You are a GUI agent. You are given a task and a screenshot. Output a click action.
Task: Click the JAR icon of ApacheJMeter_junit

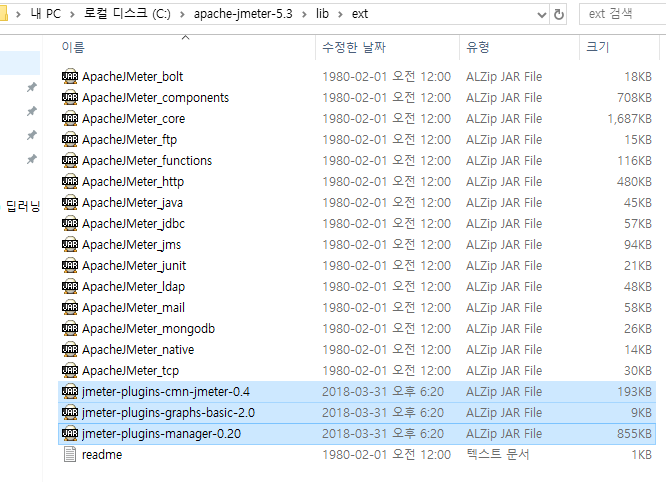pyautogui.click(x=70, y=265)
